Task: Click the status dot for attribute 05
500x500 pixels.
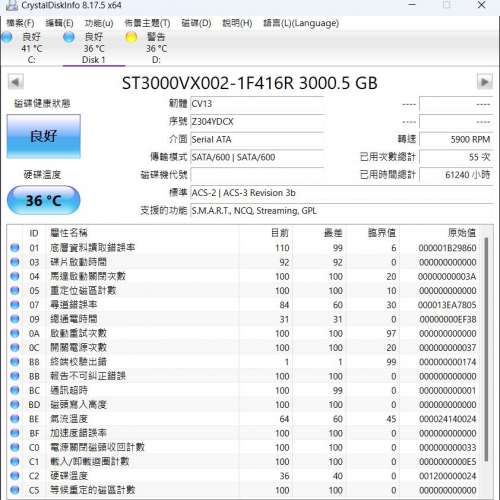Action: (15, 290)
